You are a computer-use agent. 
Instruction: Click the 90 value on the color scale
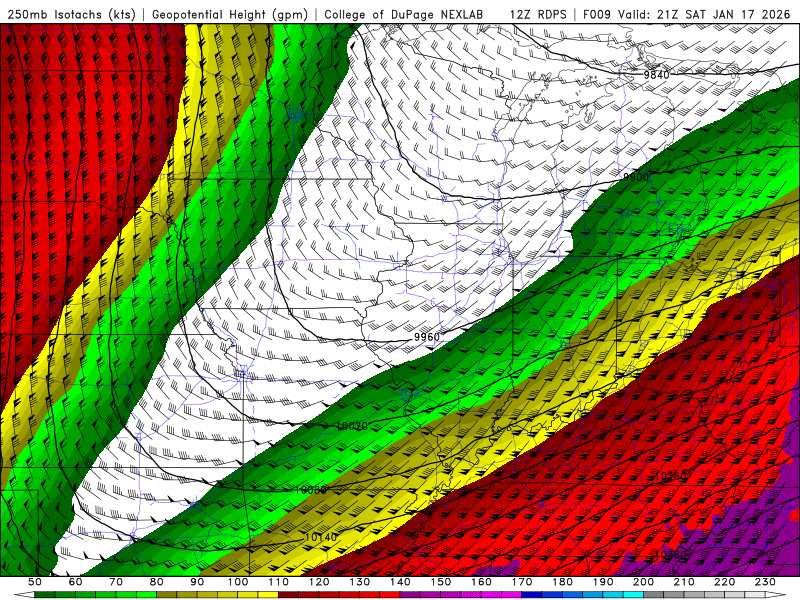pyautogui.click(x=197, y=582)
